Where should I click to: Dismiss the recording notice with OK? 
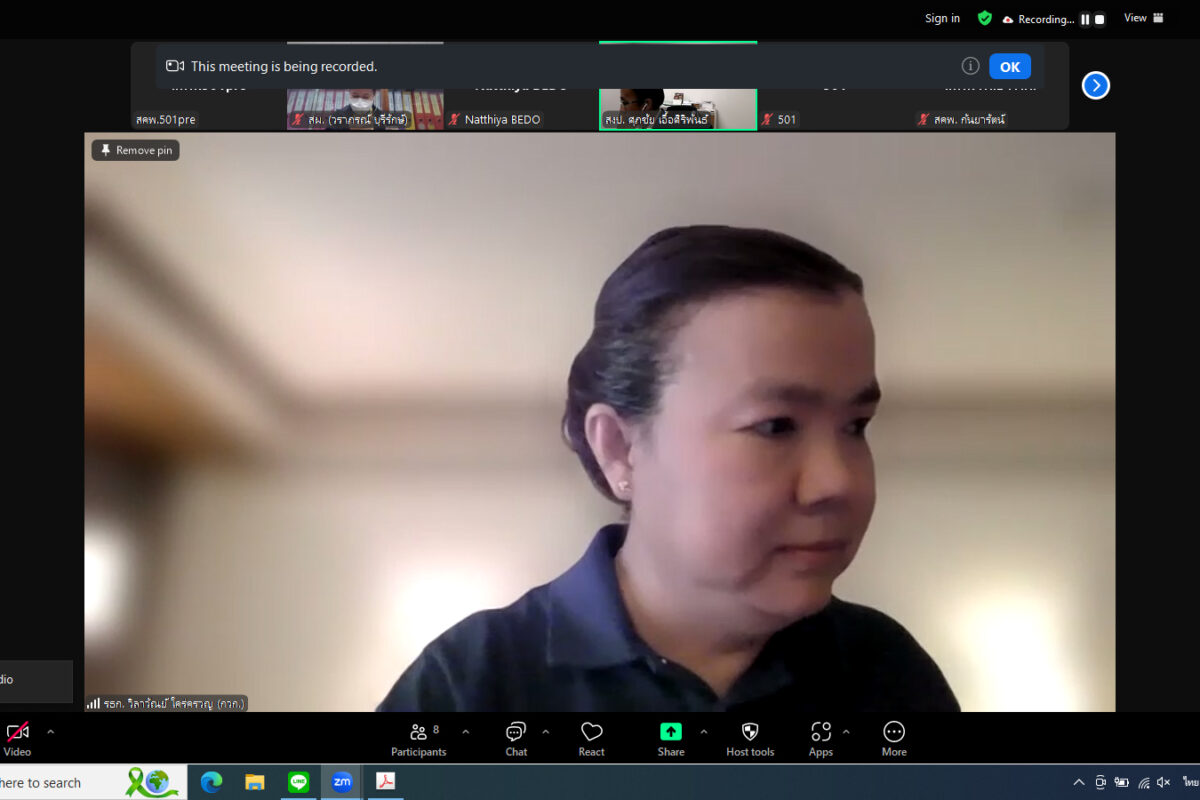[1009, 67]
